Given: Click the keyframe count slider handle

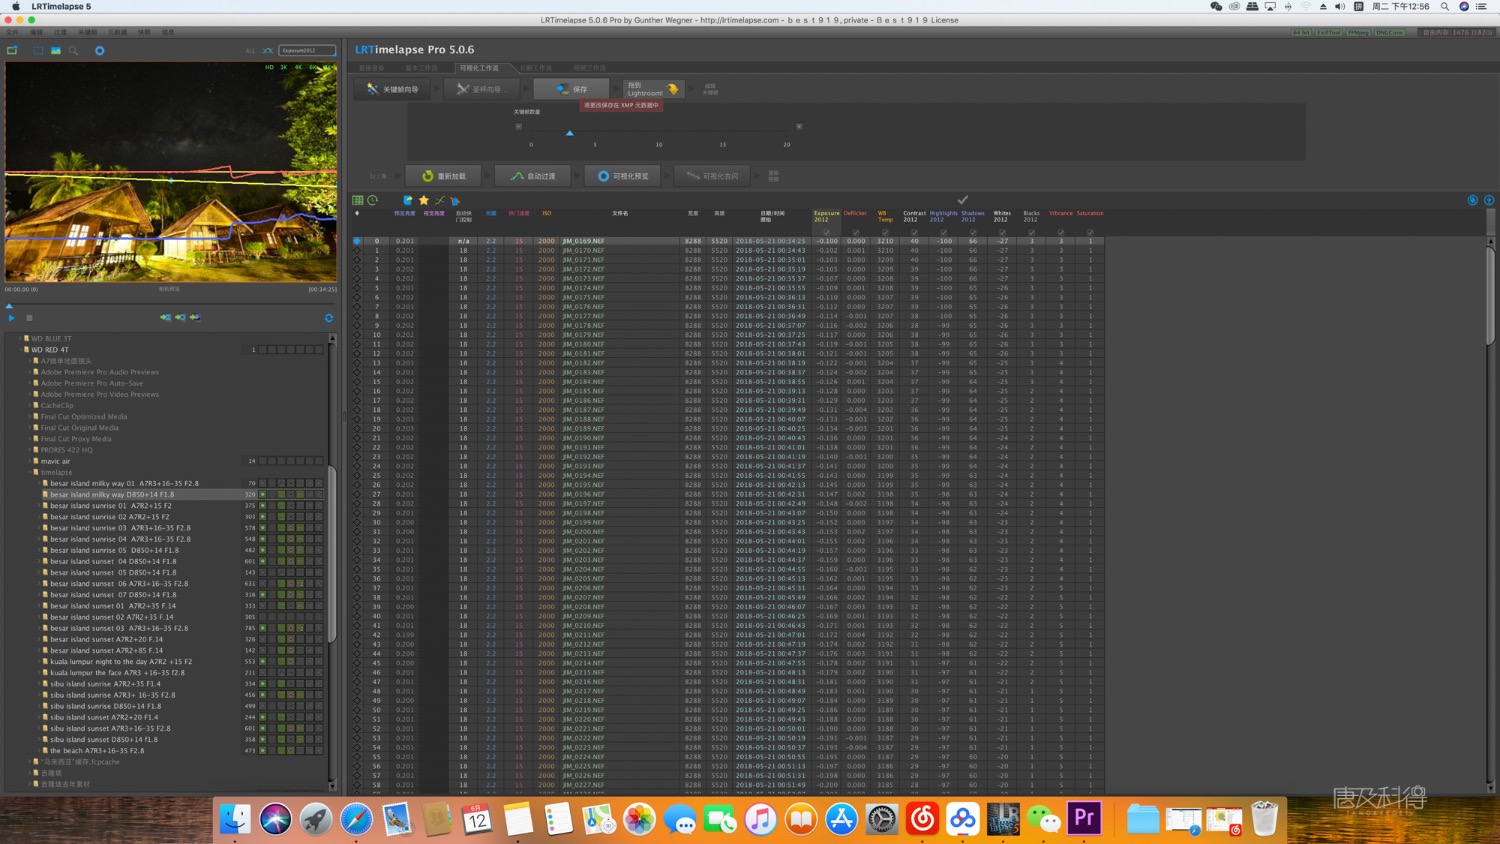Looking at the screenshot, I should [570, 132].
